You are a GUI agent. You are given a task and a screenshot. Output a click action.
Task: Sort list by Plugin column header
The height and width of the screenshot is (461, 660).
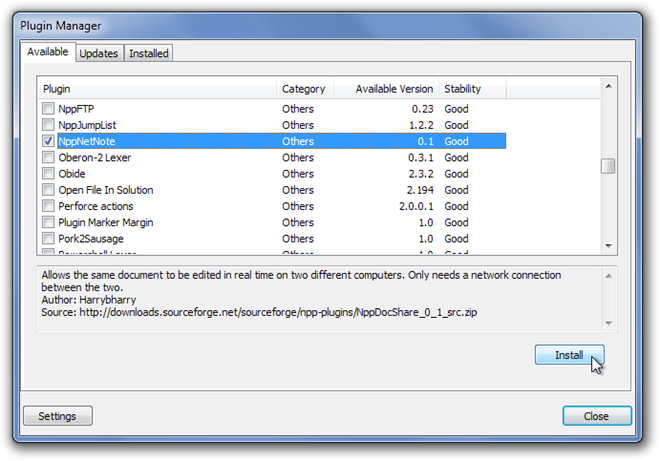pos(157,89)
